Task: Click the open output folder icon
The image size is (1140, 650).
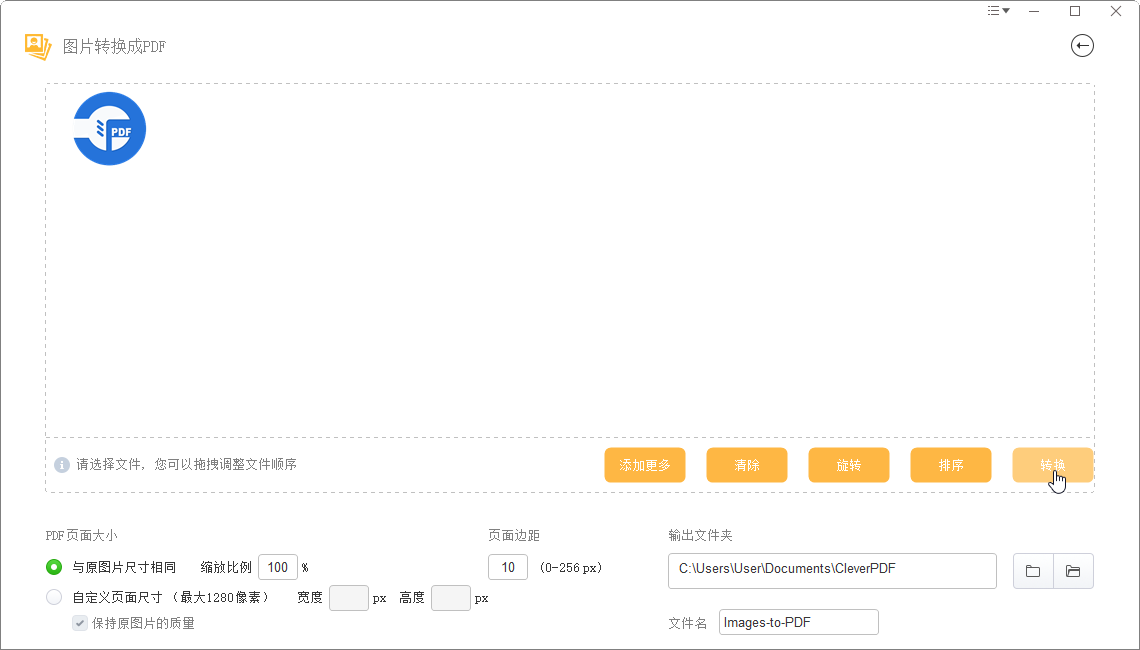Action: 1072,571
